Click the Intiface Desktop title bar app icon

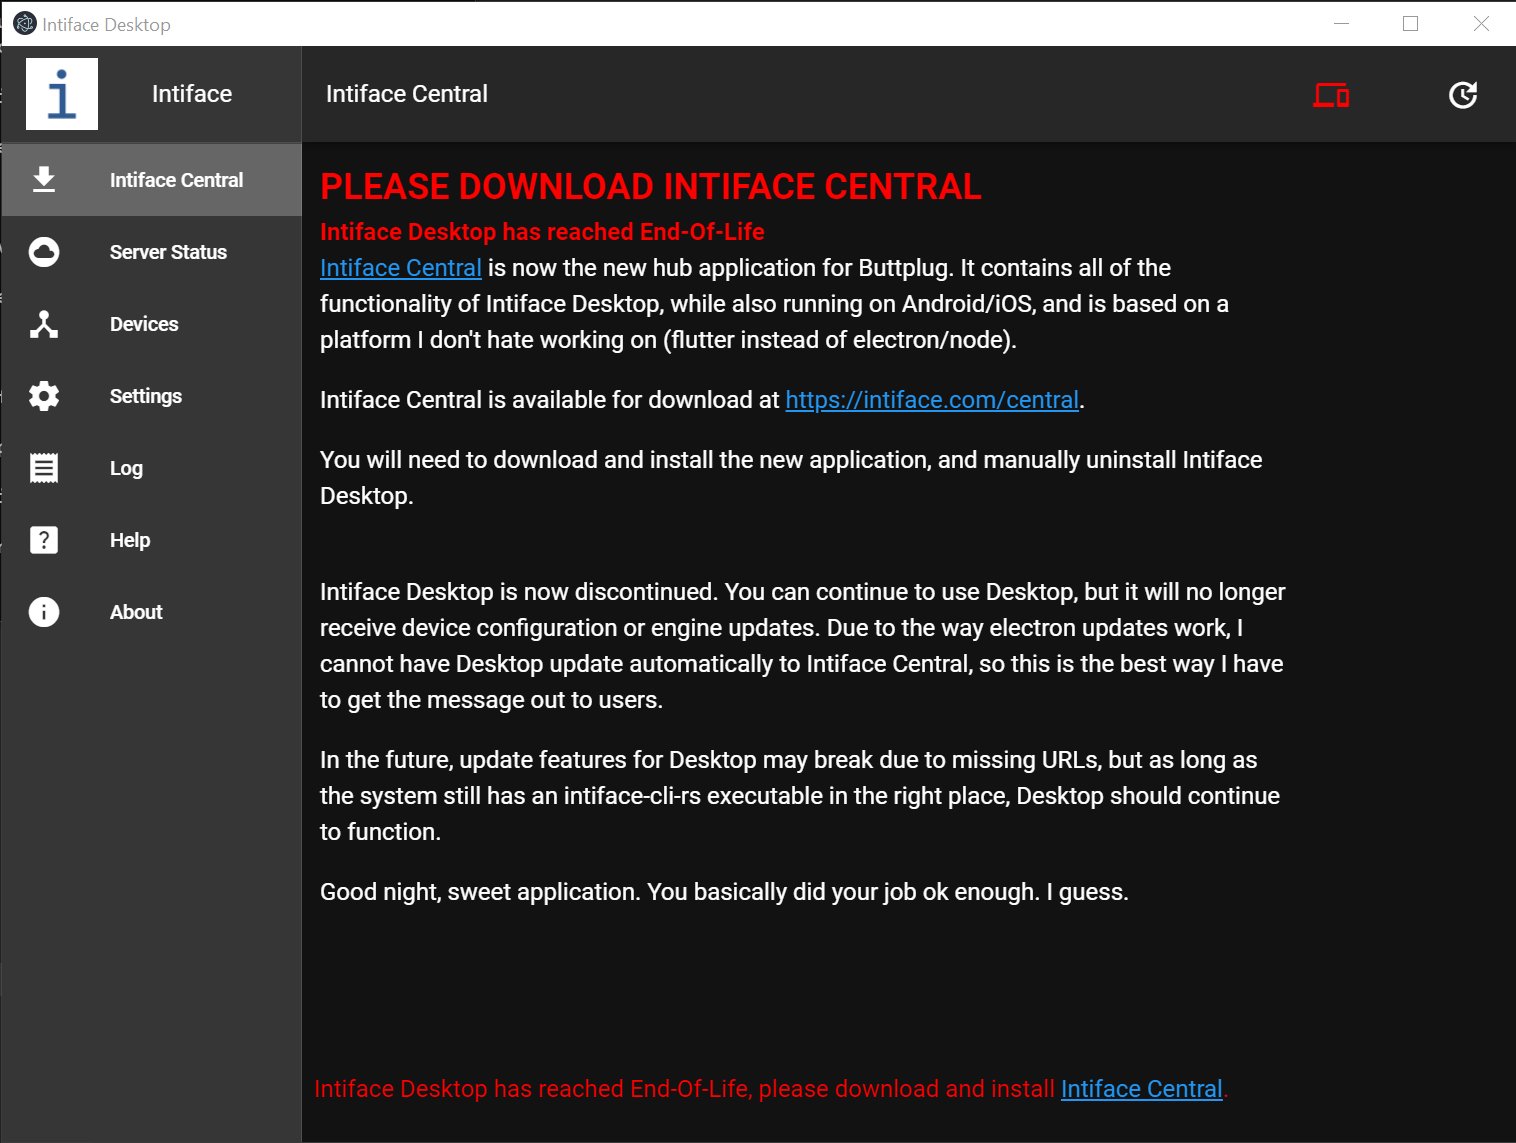(x=25, y=23)
